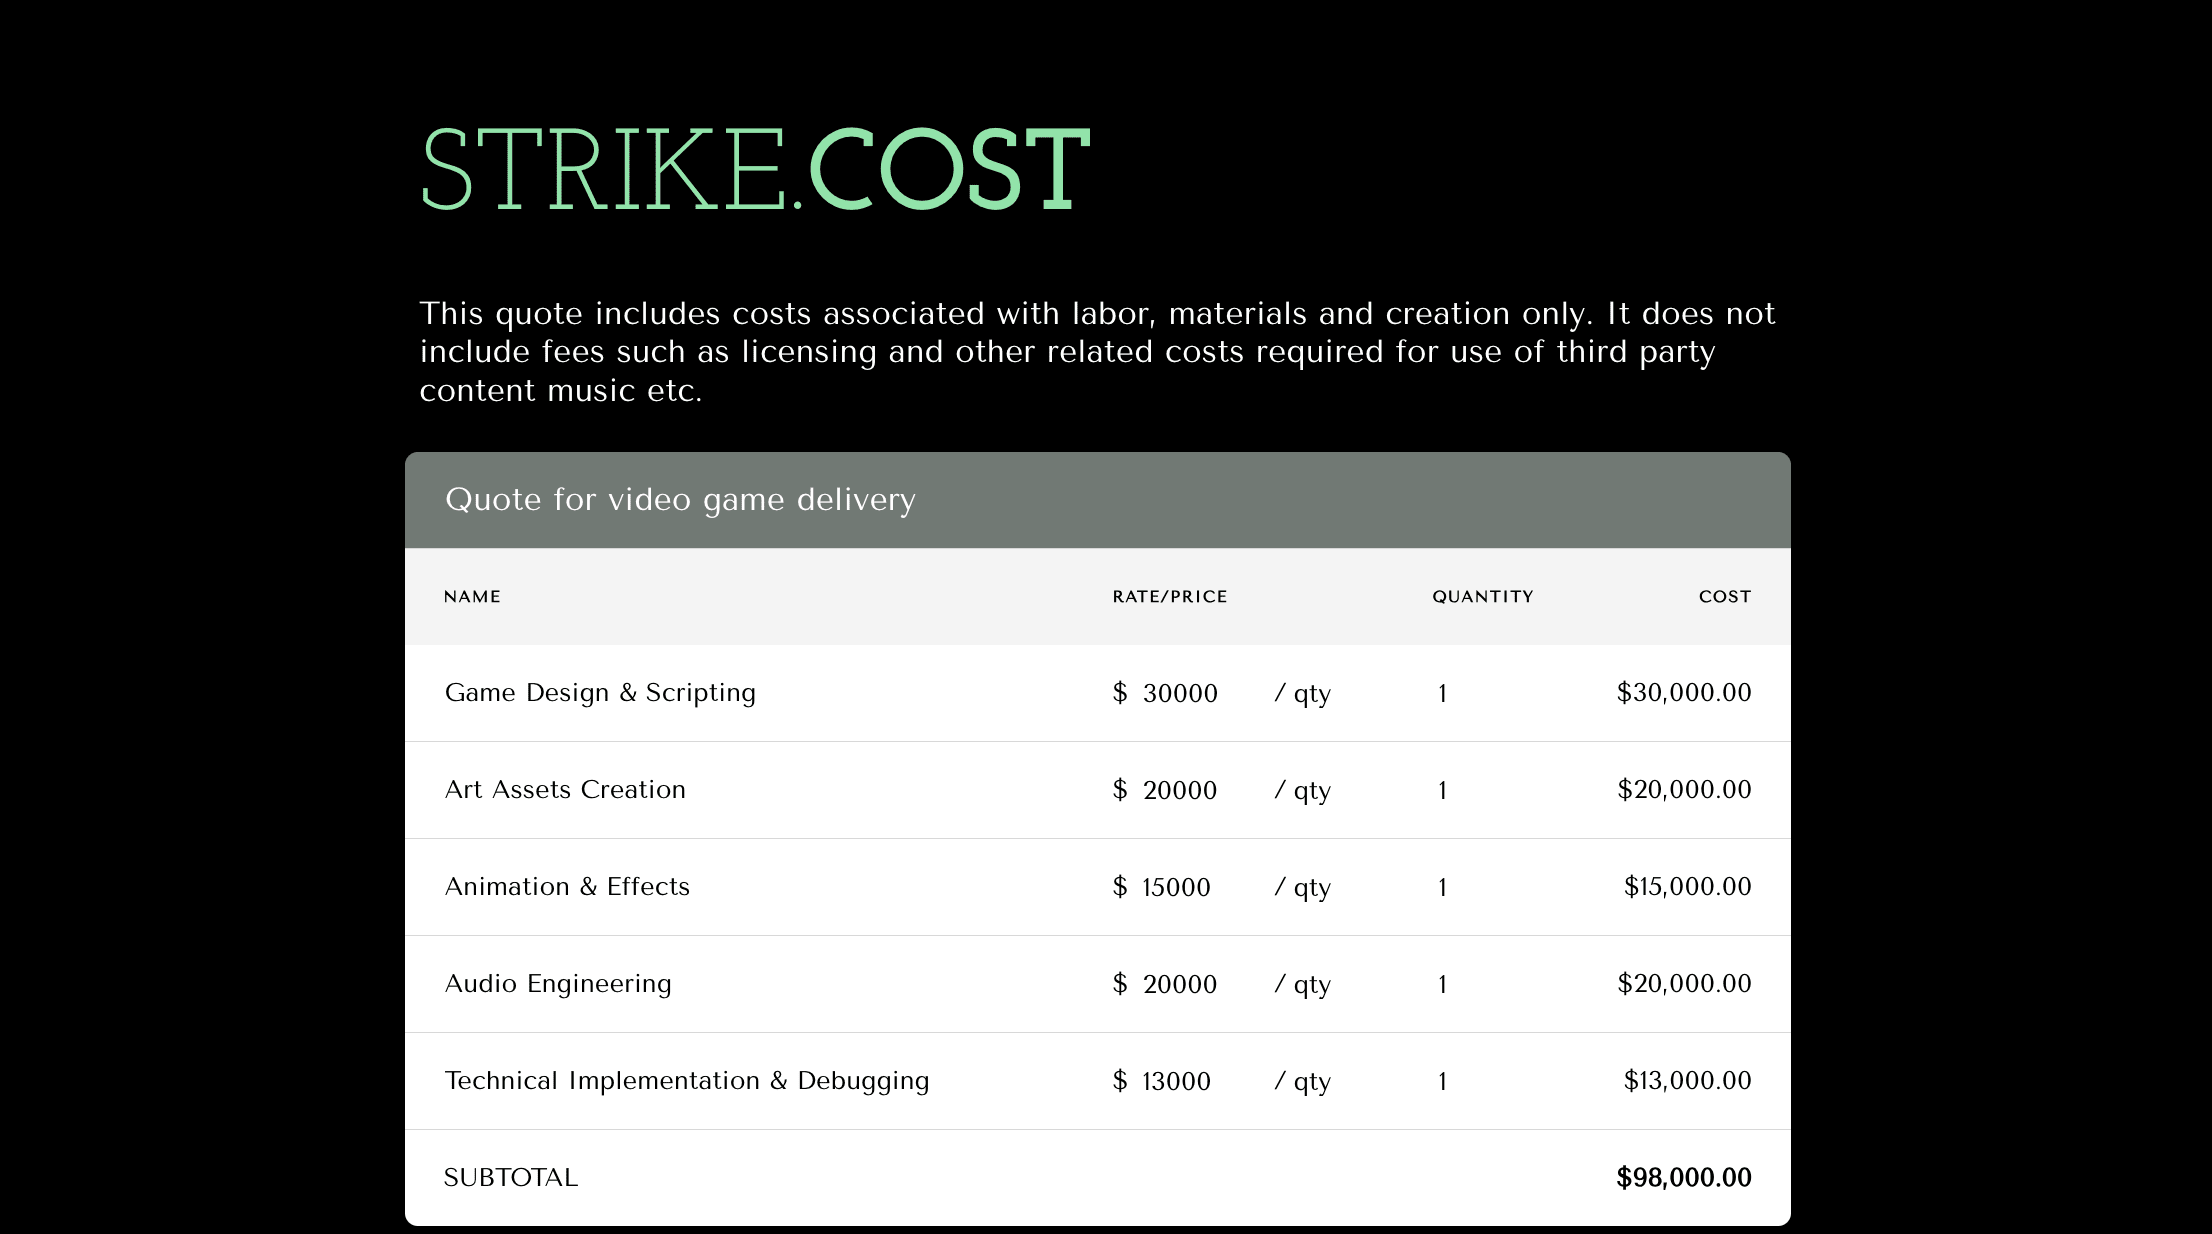Click the COST column header

(x=1724, y=597)
